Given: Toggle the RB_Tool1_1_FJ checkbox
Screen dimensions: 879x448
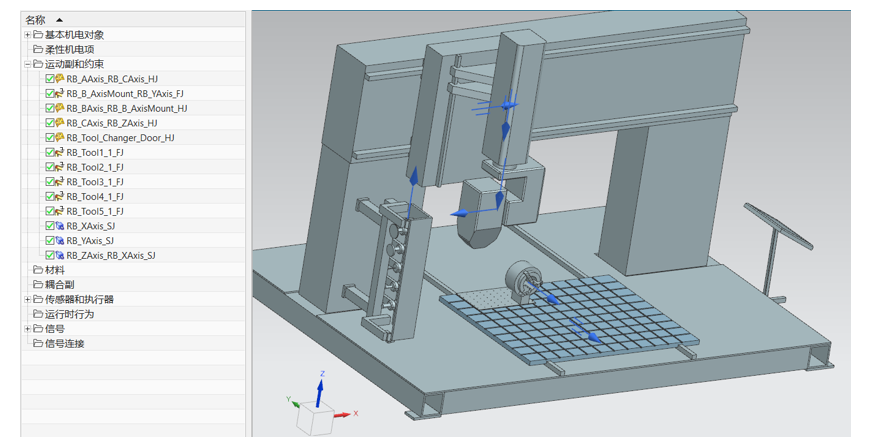Looking at the screenshot, I should coord(50,153).
